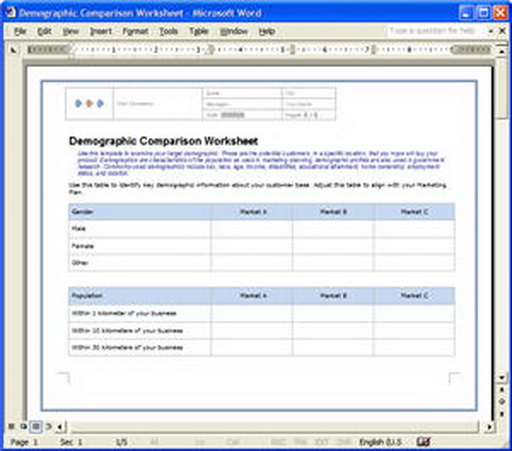
Task: Open the Select Browse Object button
Action: [x=502, y=402]
